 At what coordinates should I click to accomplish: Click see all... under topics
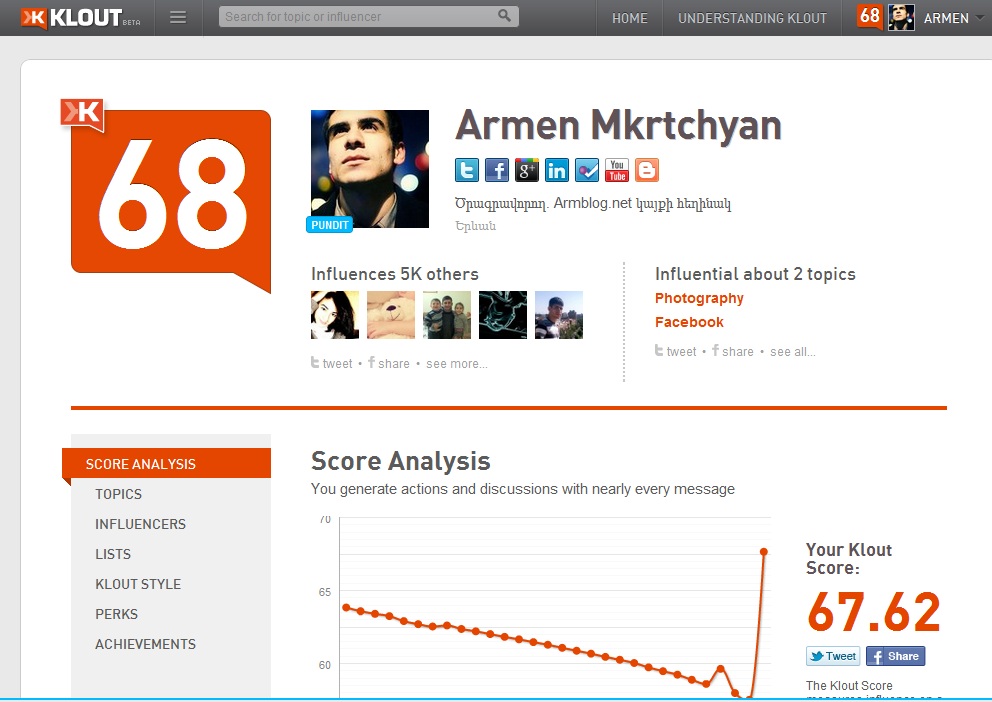(793, 352)
